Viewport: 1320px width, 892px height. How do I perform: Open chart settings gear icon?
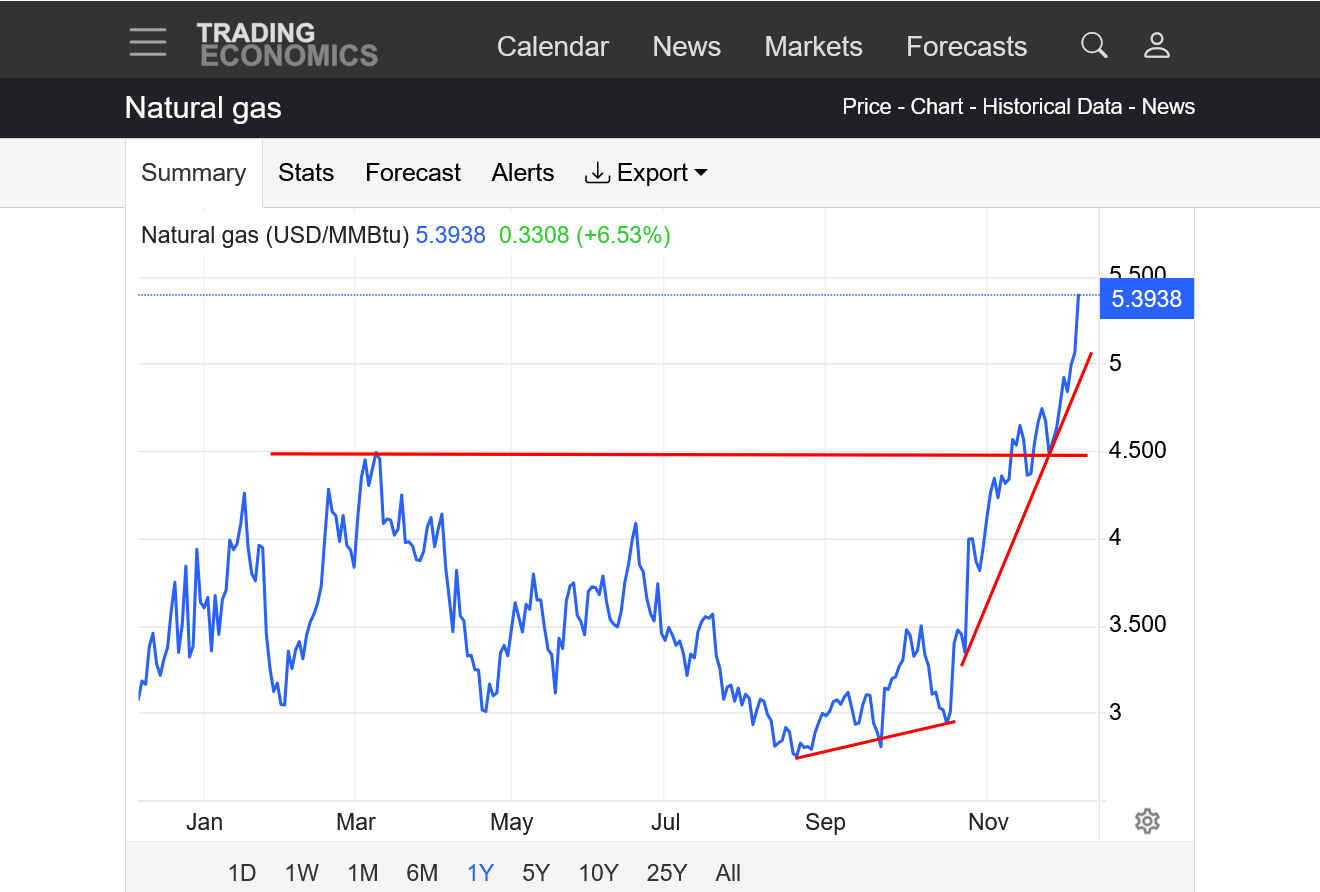1147,822
